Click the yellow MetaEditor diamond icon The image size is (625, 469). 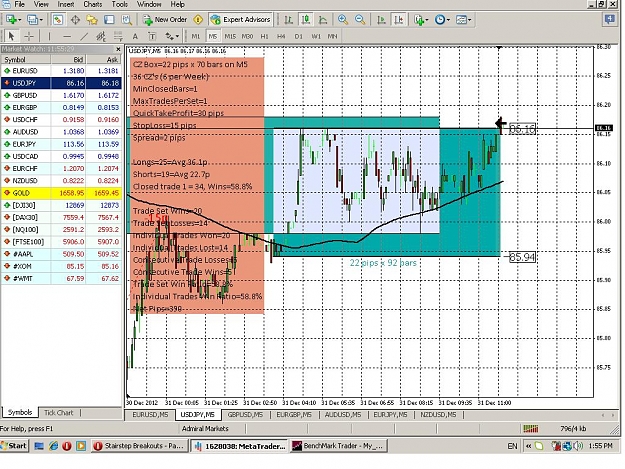[x=198, y=20]
